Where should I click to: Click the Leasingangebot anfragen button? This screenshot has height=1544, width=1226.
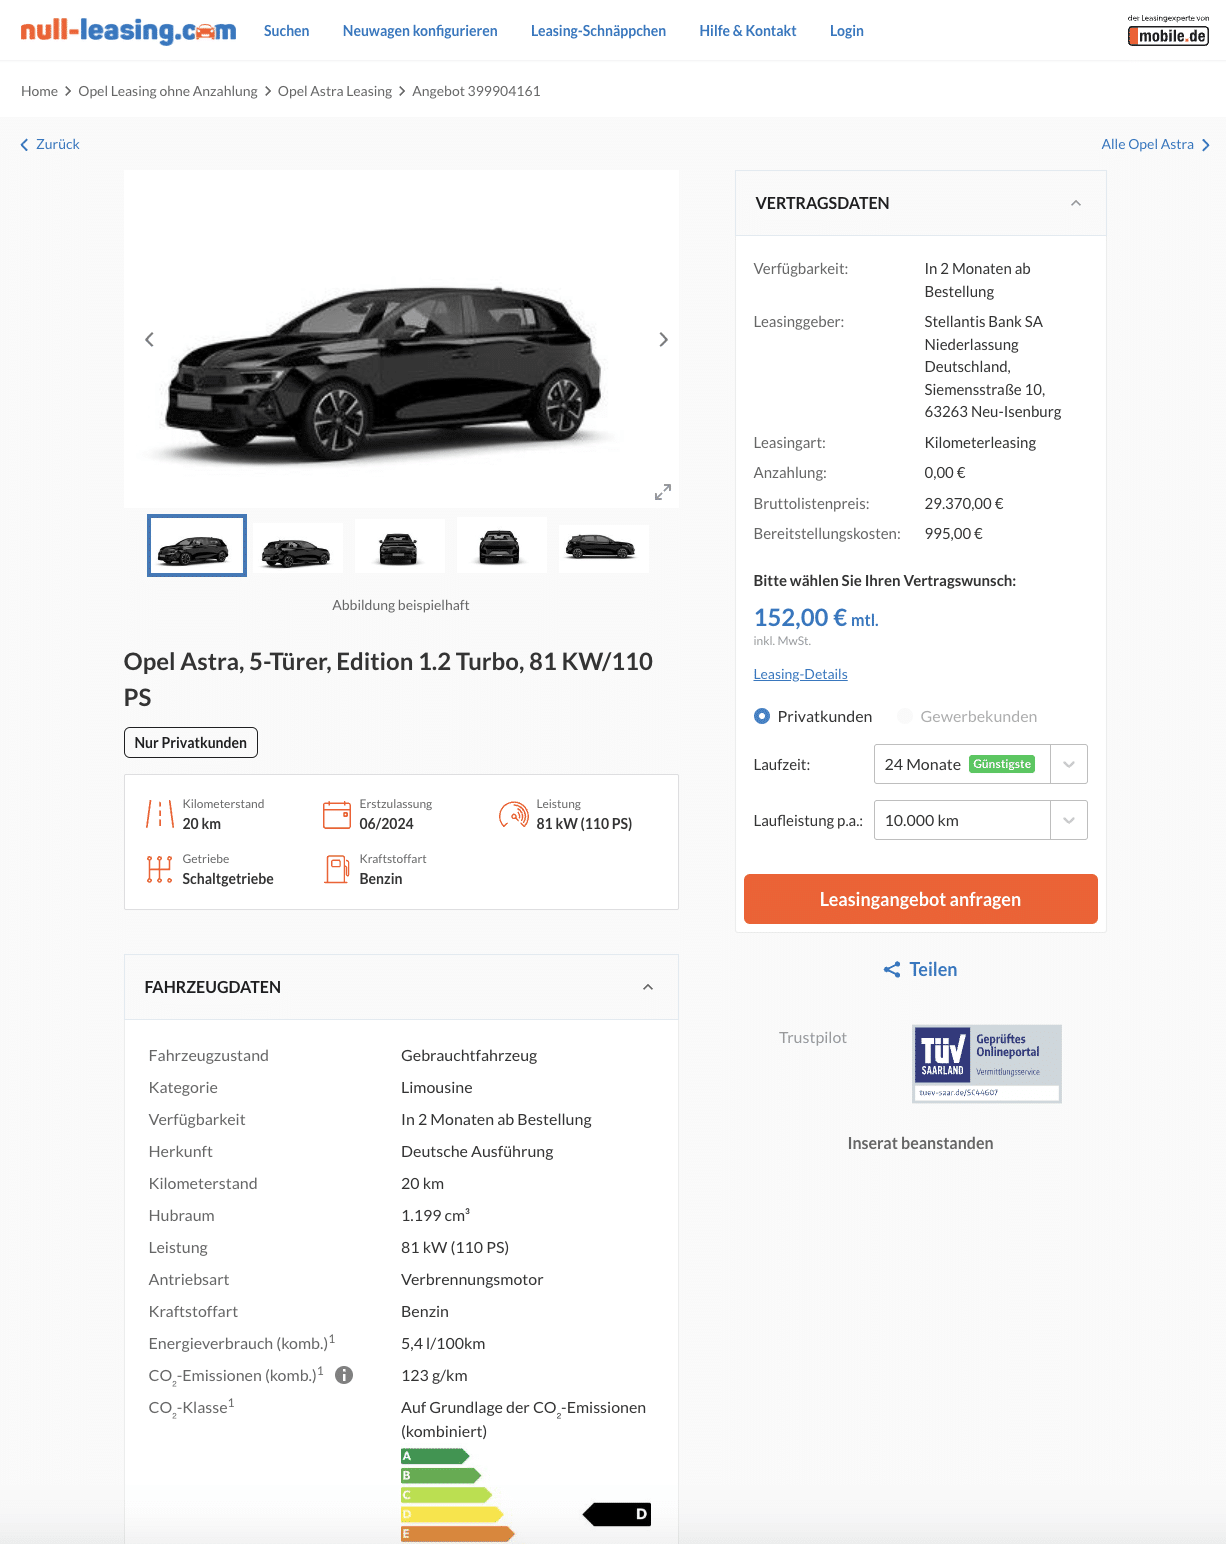click(x=921, y=899)
